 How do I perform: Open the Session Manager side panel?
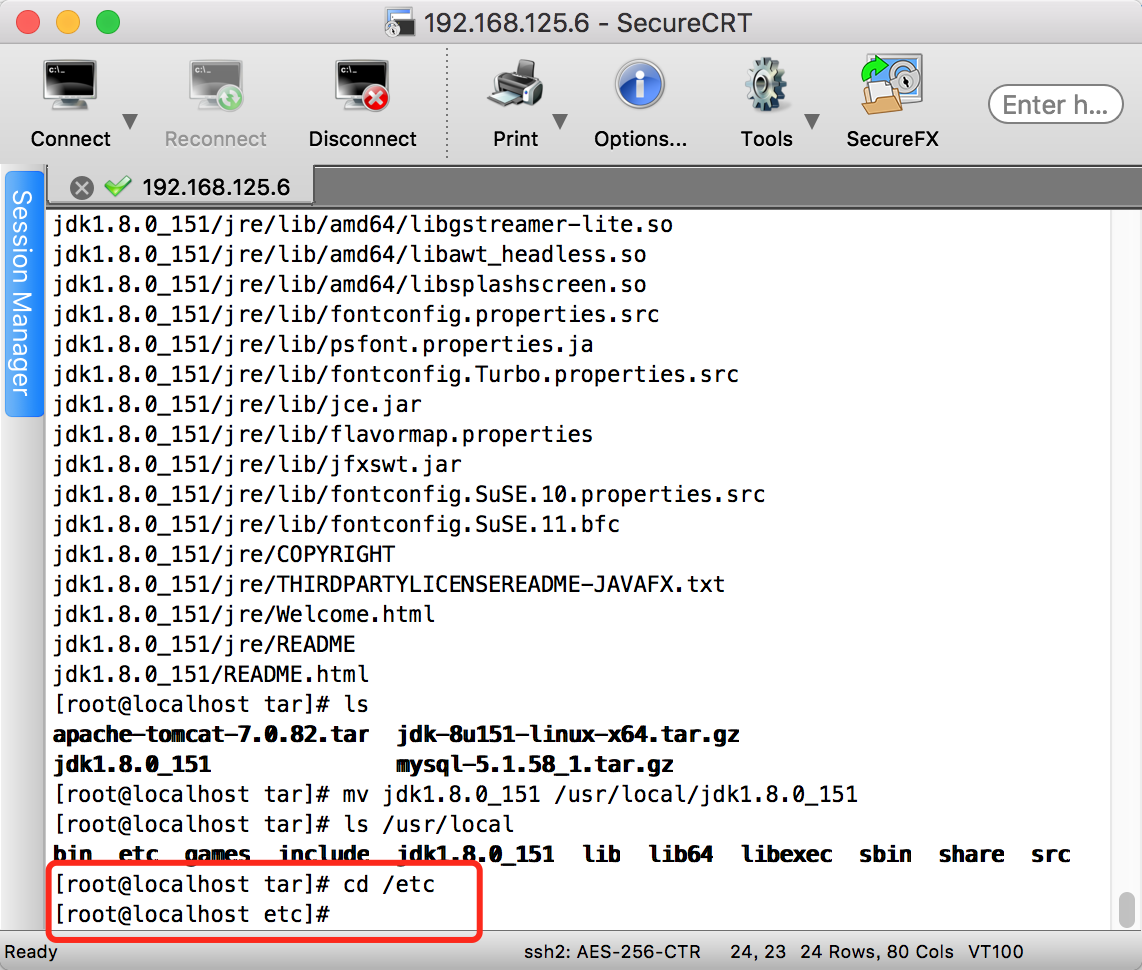[23, 293]
